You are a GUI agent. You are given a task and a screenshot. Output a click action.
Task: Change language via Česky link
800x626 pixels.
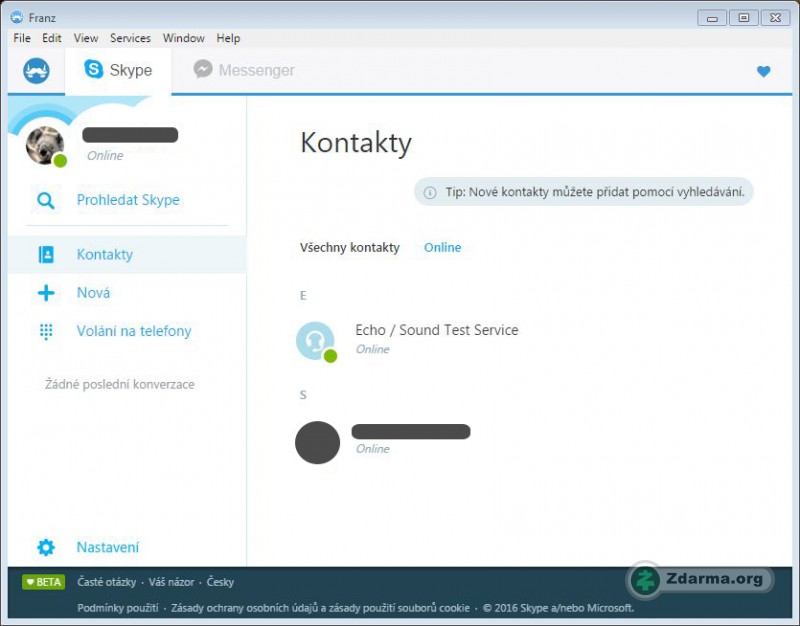tap(220, 582)
